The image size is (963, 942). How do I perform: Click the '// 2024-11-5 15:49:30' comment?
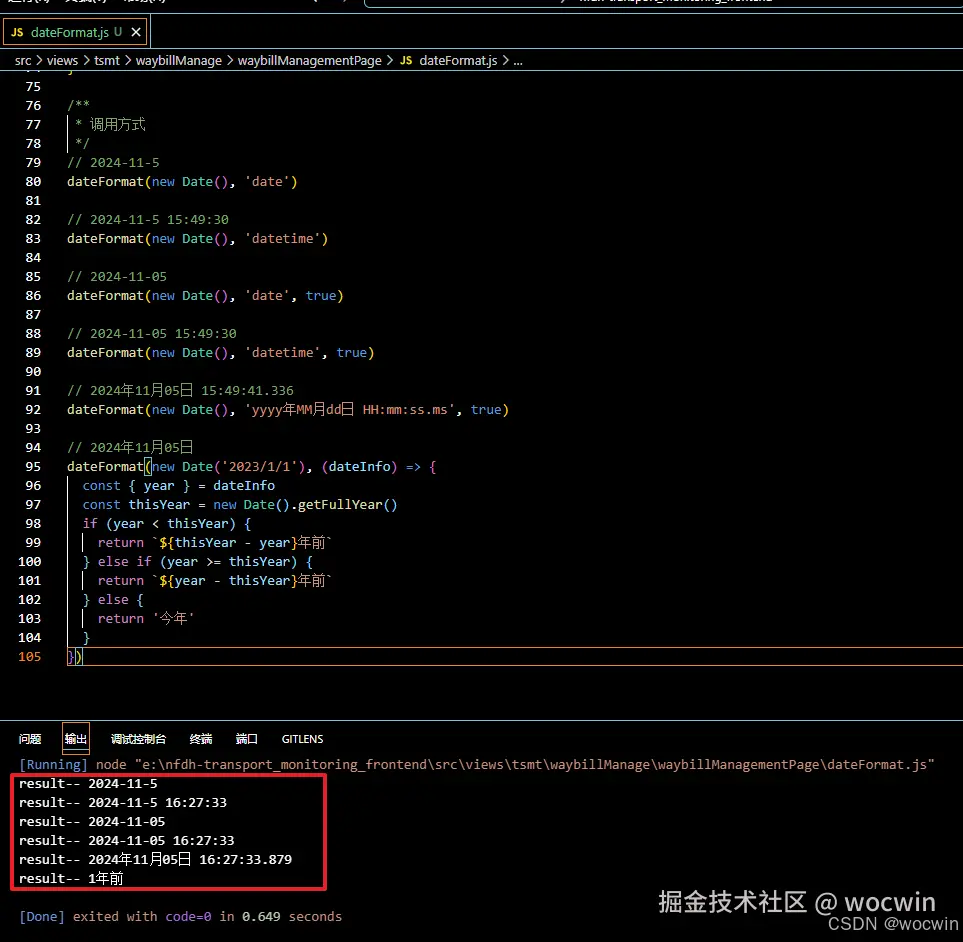[147, 220]
